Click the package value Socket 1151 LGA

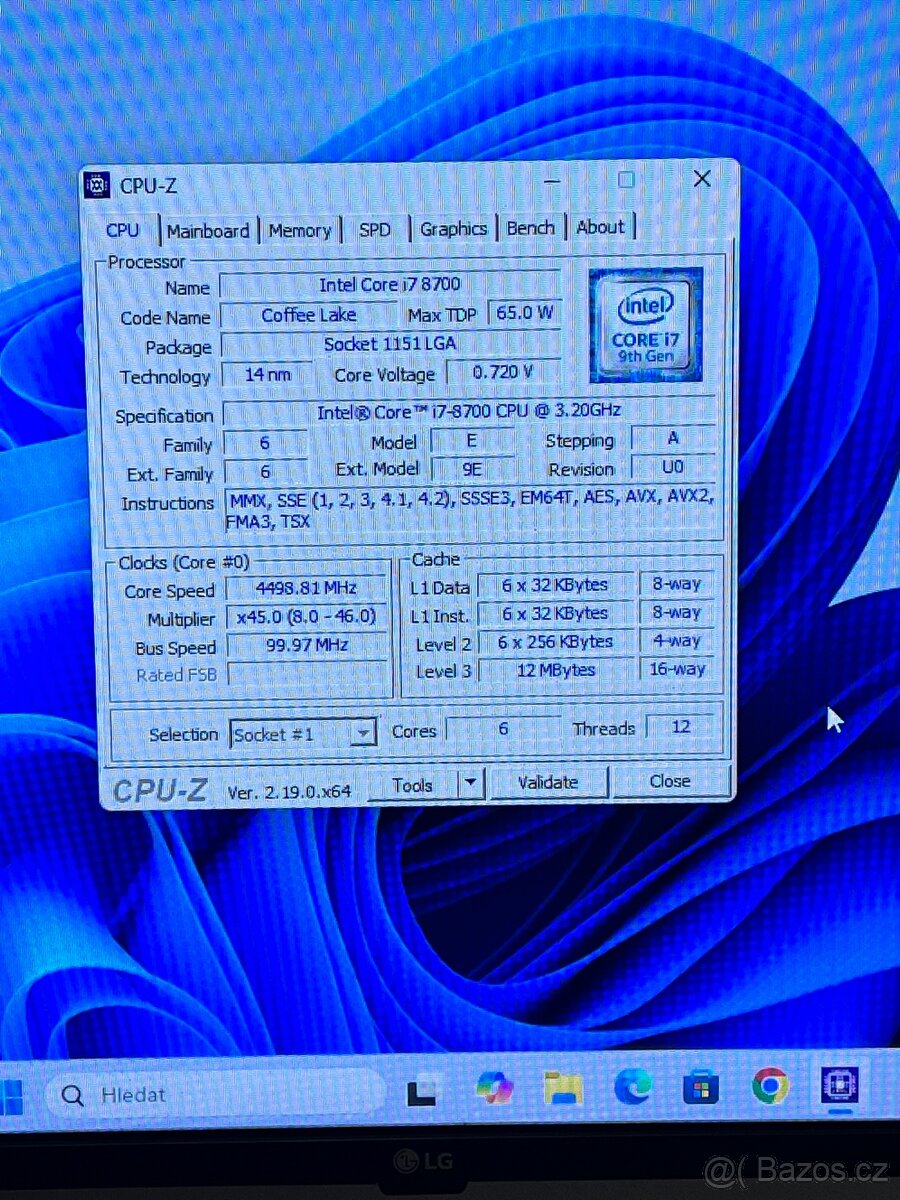tap(390, 344)
